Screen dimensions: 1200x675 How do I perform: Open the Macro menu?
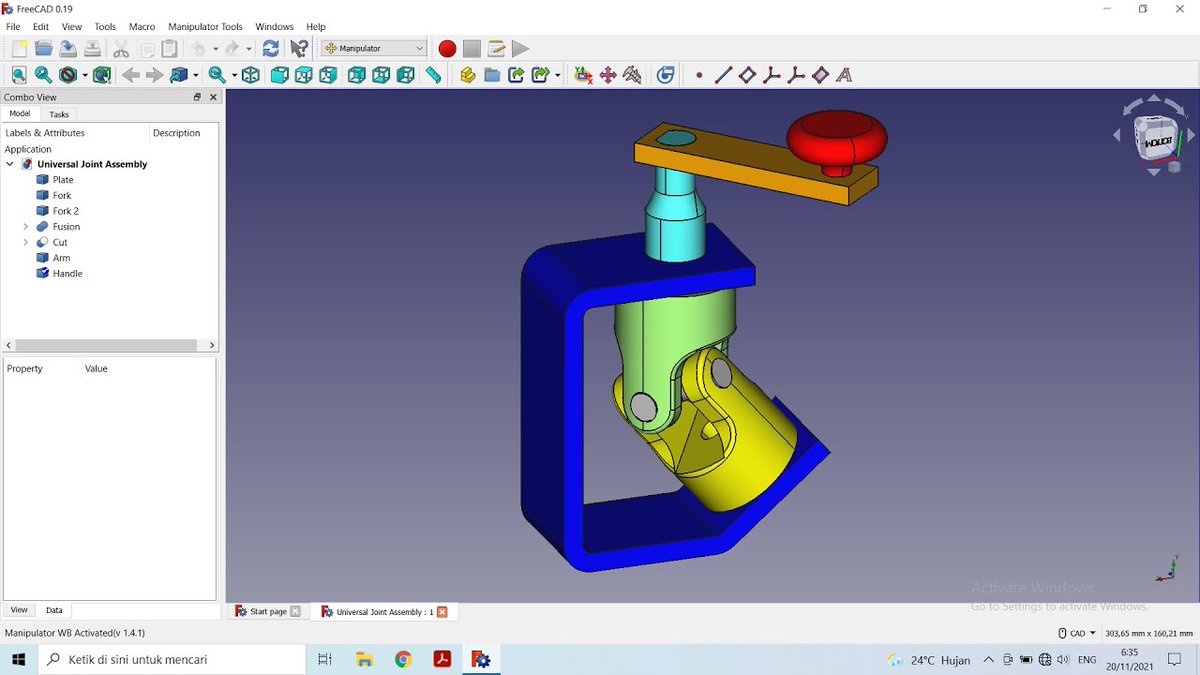(142, 27)
